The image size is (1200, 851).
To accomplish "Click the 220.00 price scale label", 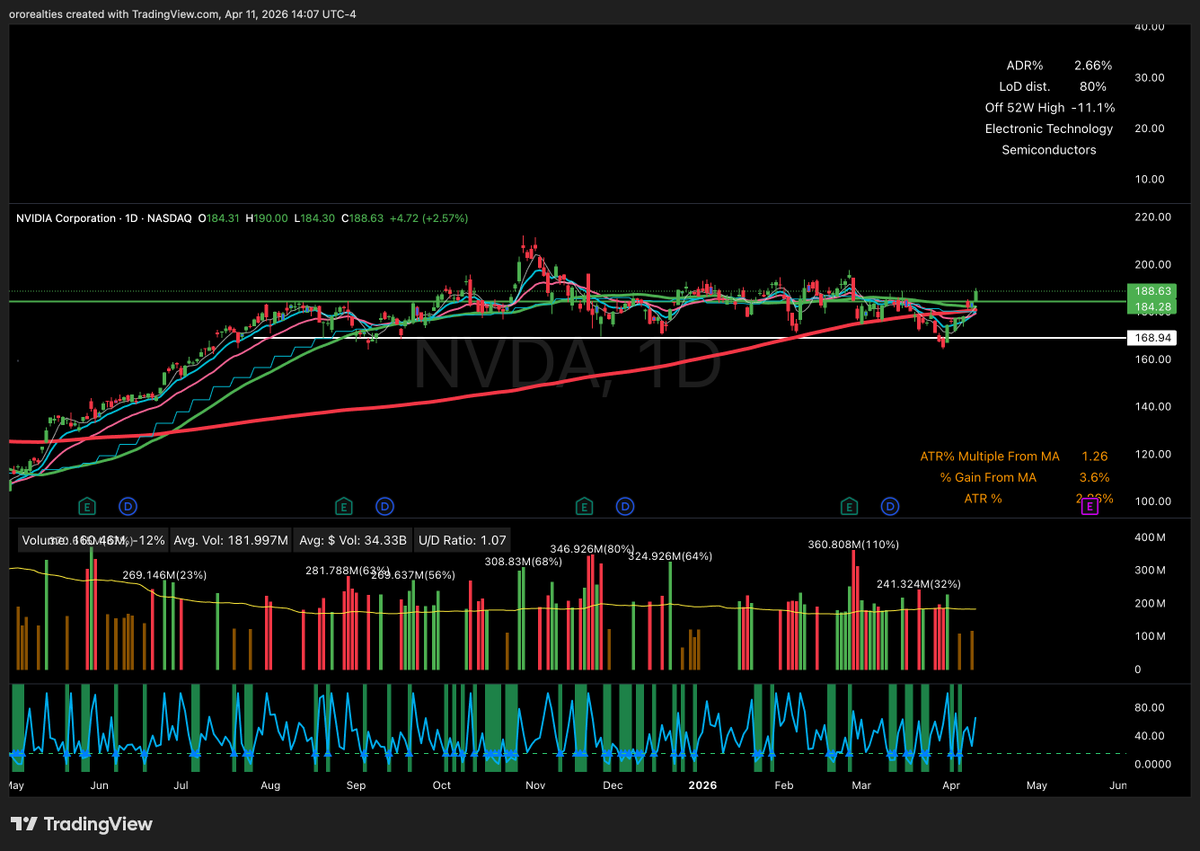I will [1151, 217].
